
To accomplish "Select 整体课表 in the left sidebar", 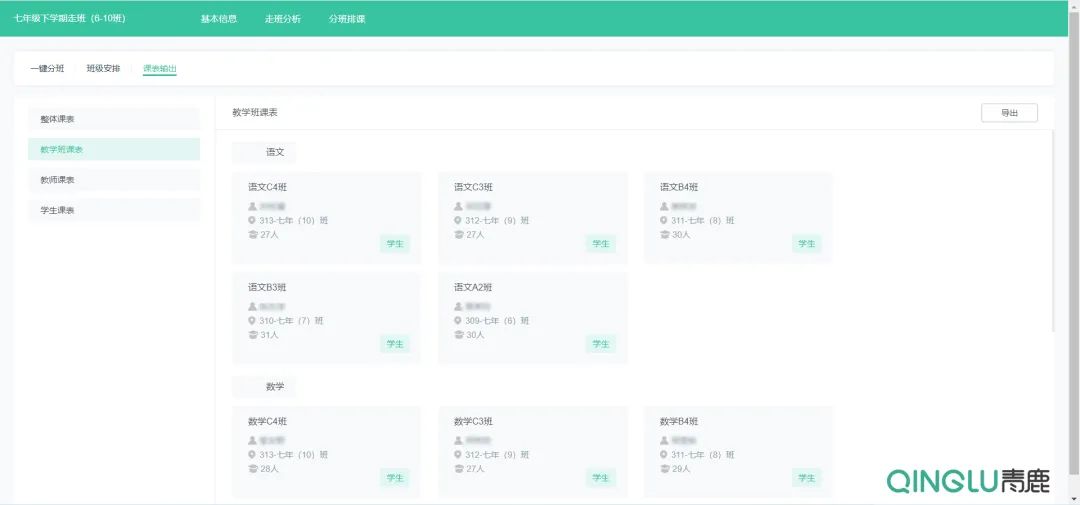I will 113,119.
